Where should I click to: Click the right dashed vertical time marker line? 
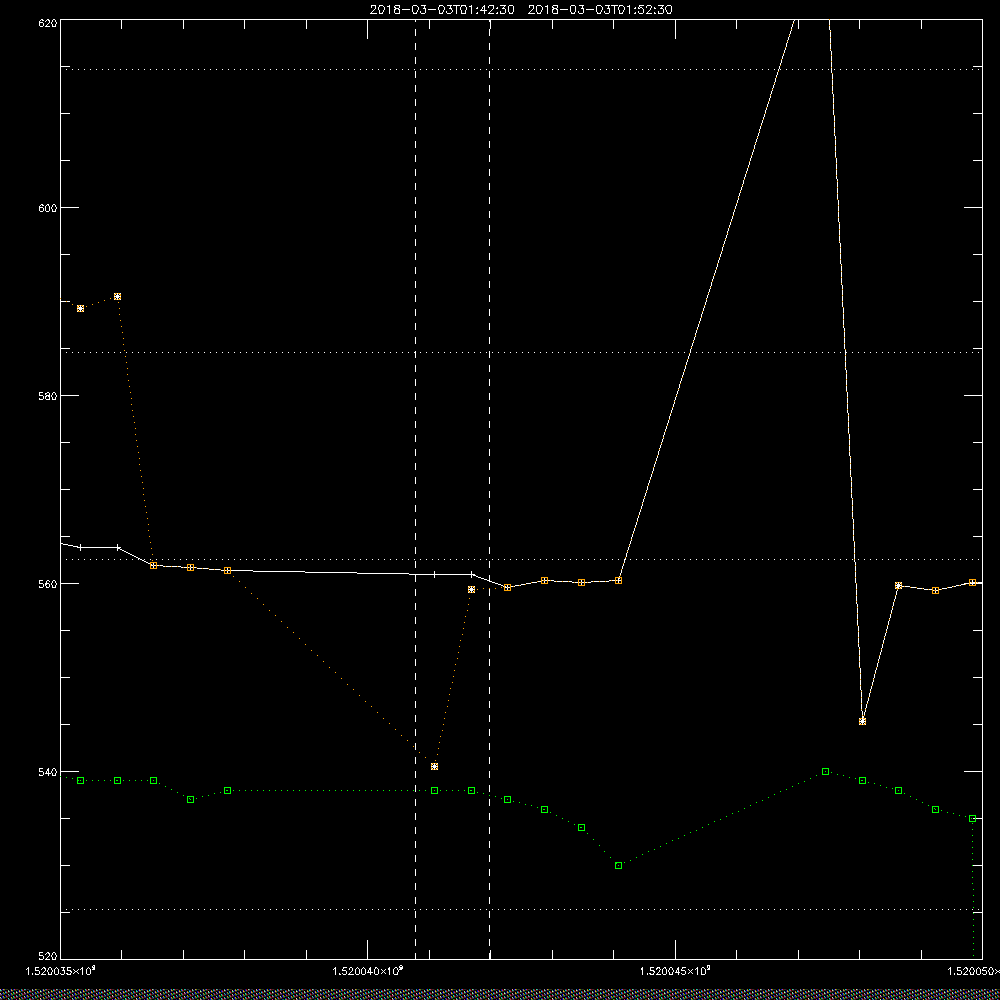pos(490,489)
